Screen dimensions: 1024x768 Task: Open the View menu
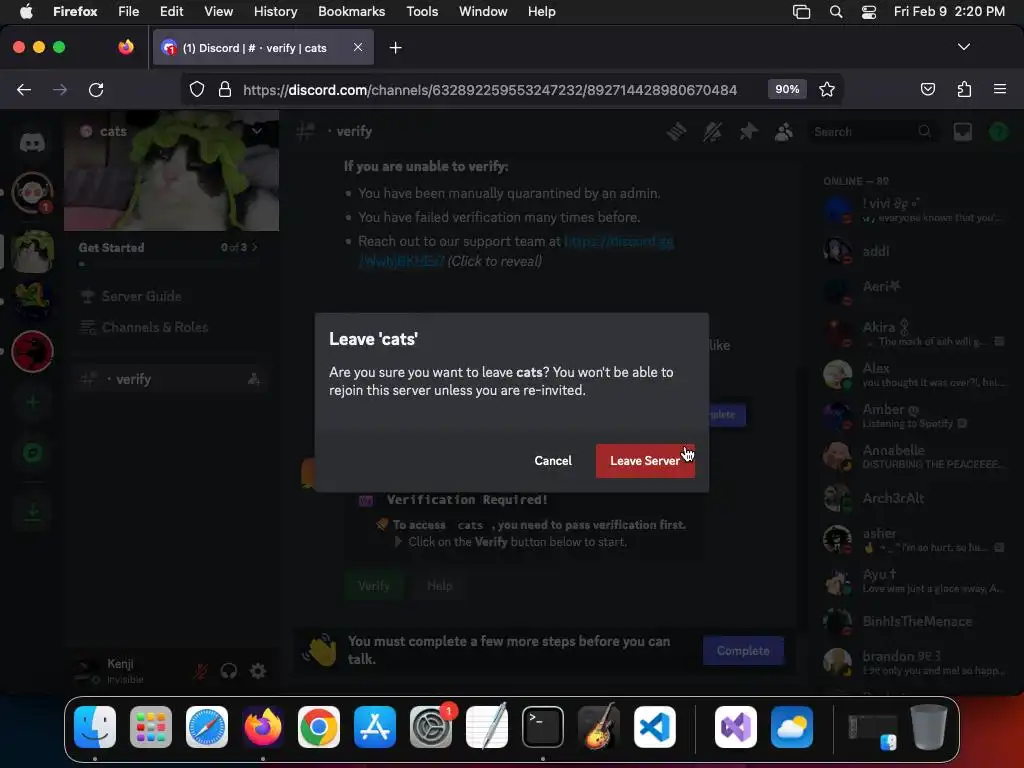pos(218,12)
